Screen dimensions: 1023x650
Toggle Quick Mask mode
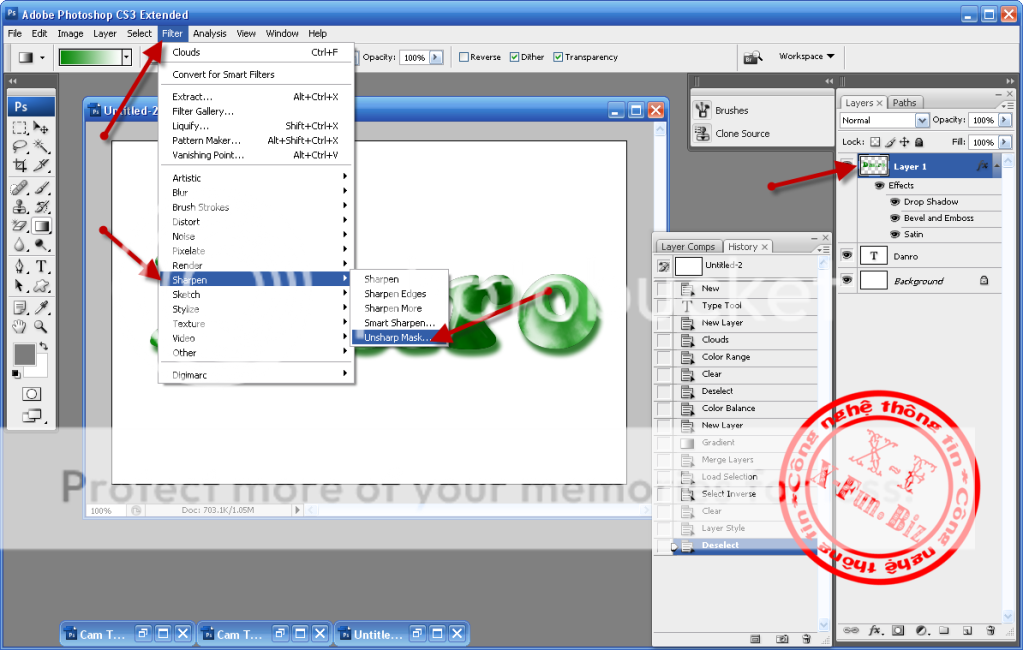31,394
